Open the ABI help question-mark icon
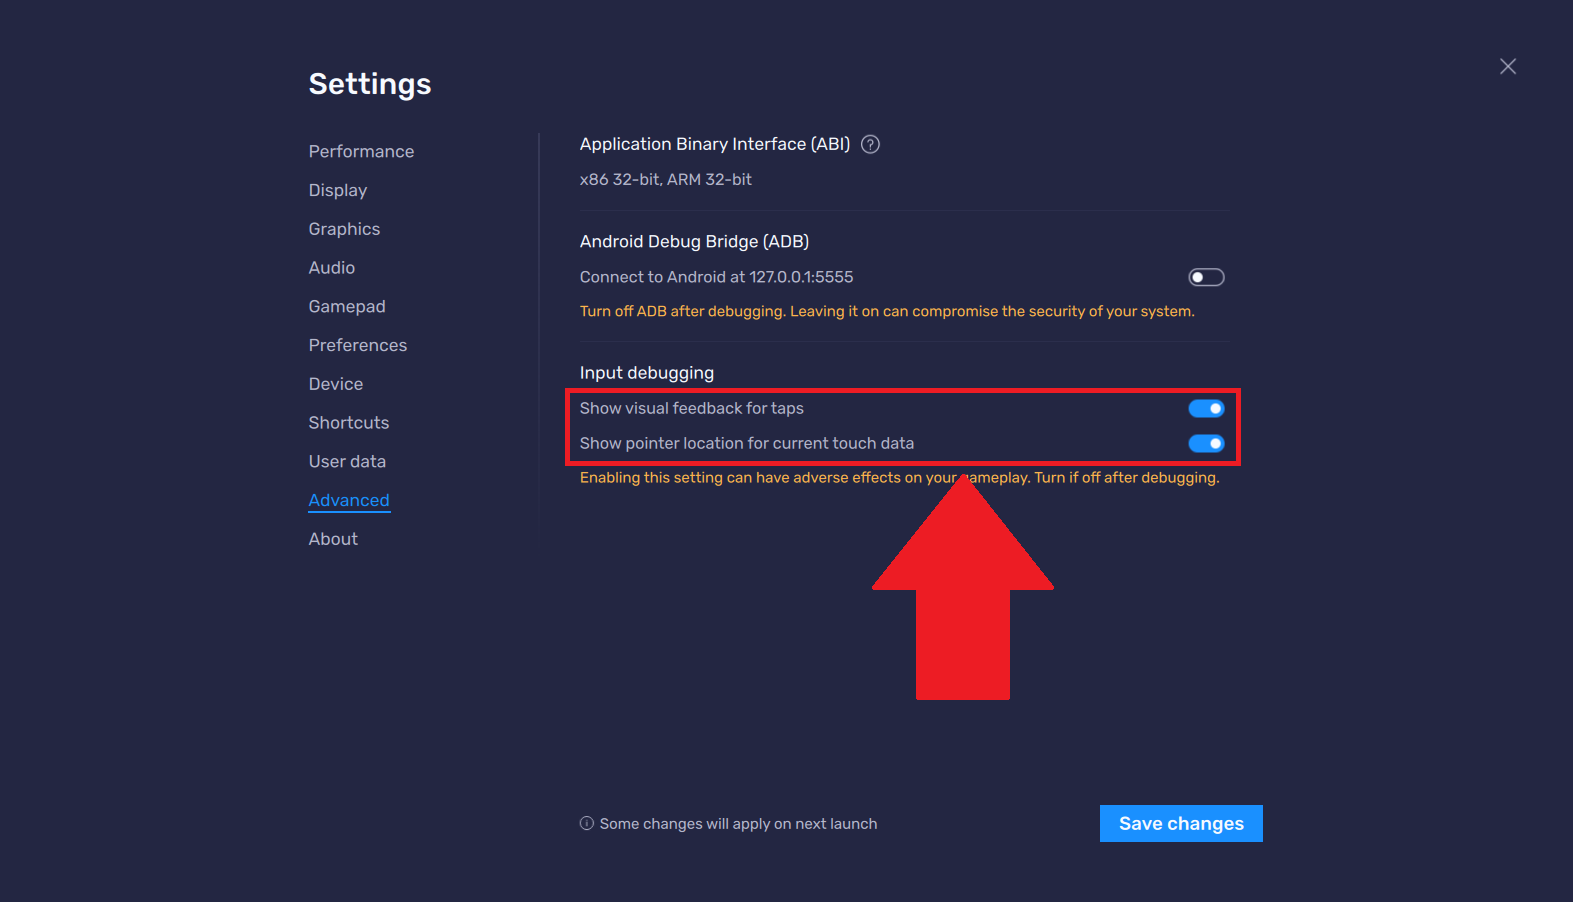This screenshot has height=902, width=1573. coord(870,144)
